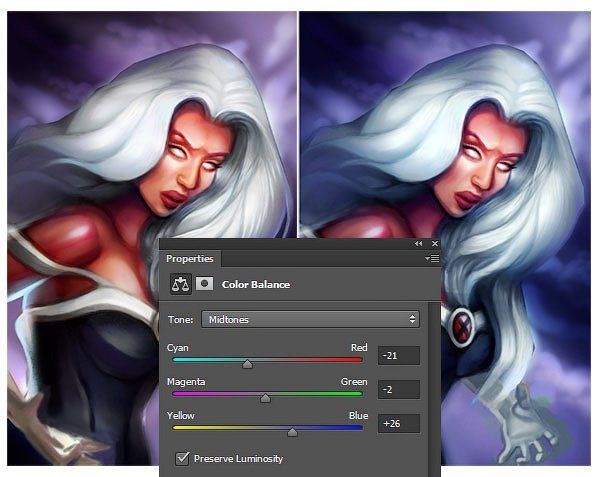Click the Yellow-Blue slider handle

(x=292, y=433)
